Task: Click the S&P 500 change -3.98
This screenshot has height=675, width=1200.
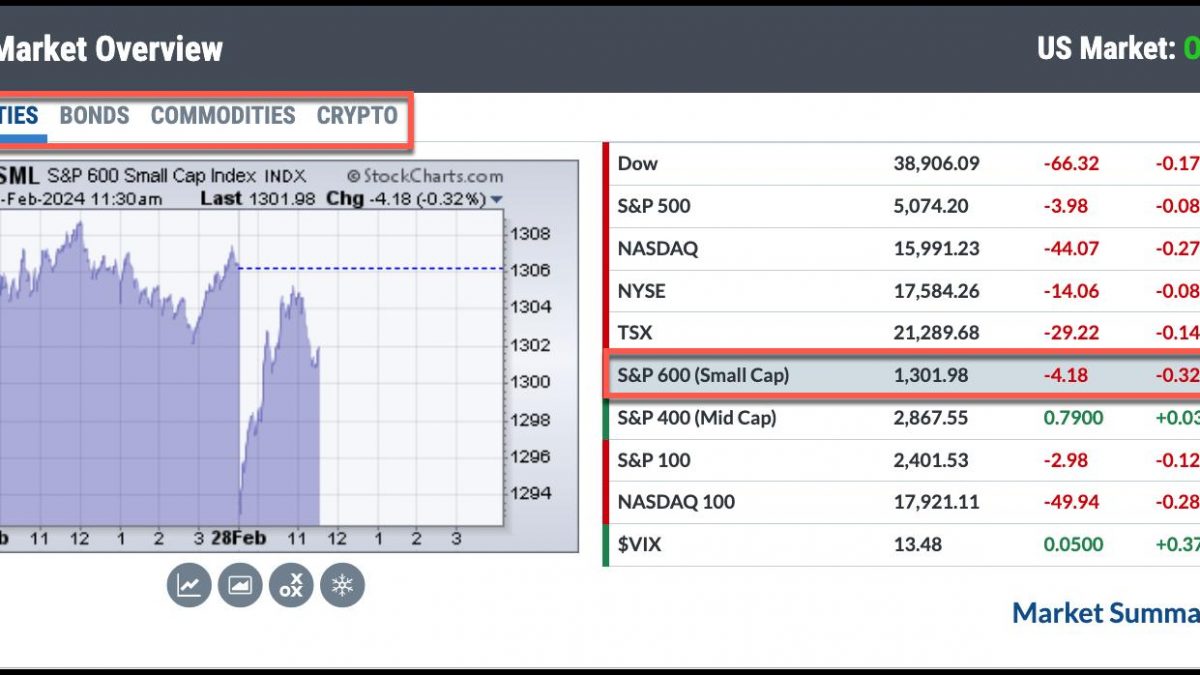Action: pos(1066,207)
